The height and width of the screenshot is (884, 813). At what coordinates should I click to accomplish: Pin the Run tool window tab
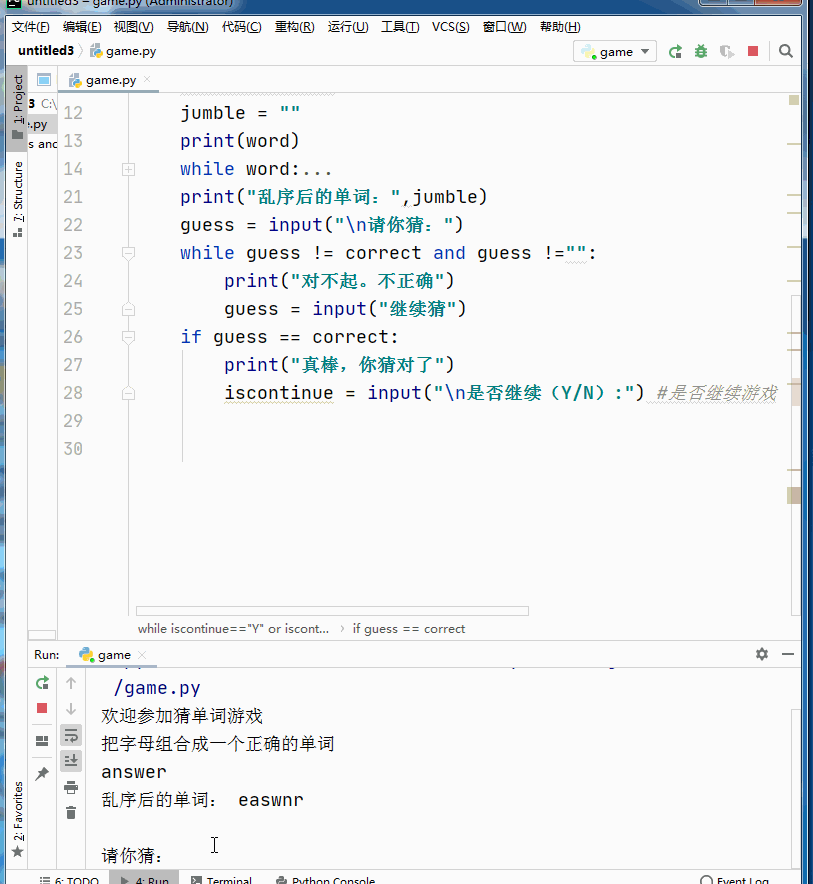click(41, 771)
